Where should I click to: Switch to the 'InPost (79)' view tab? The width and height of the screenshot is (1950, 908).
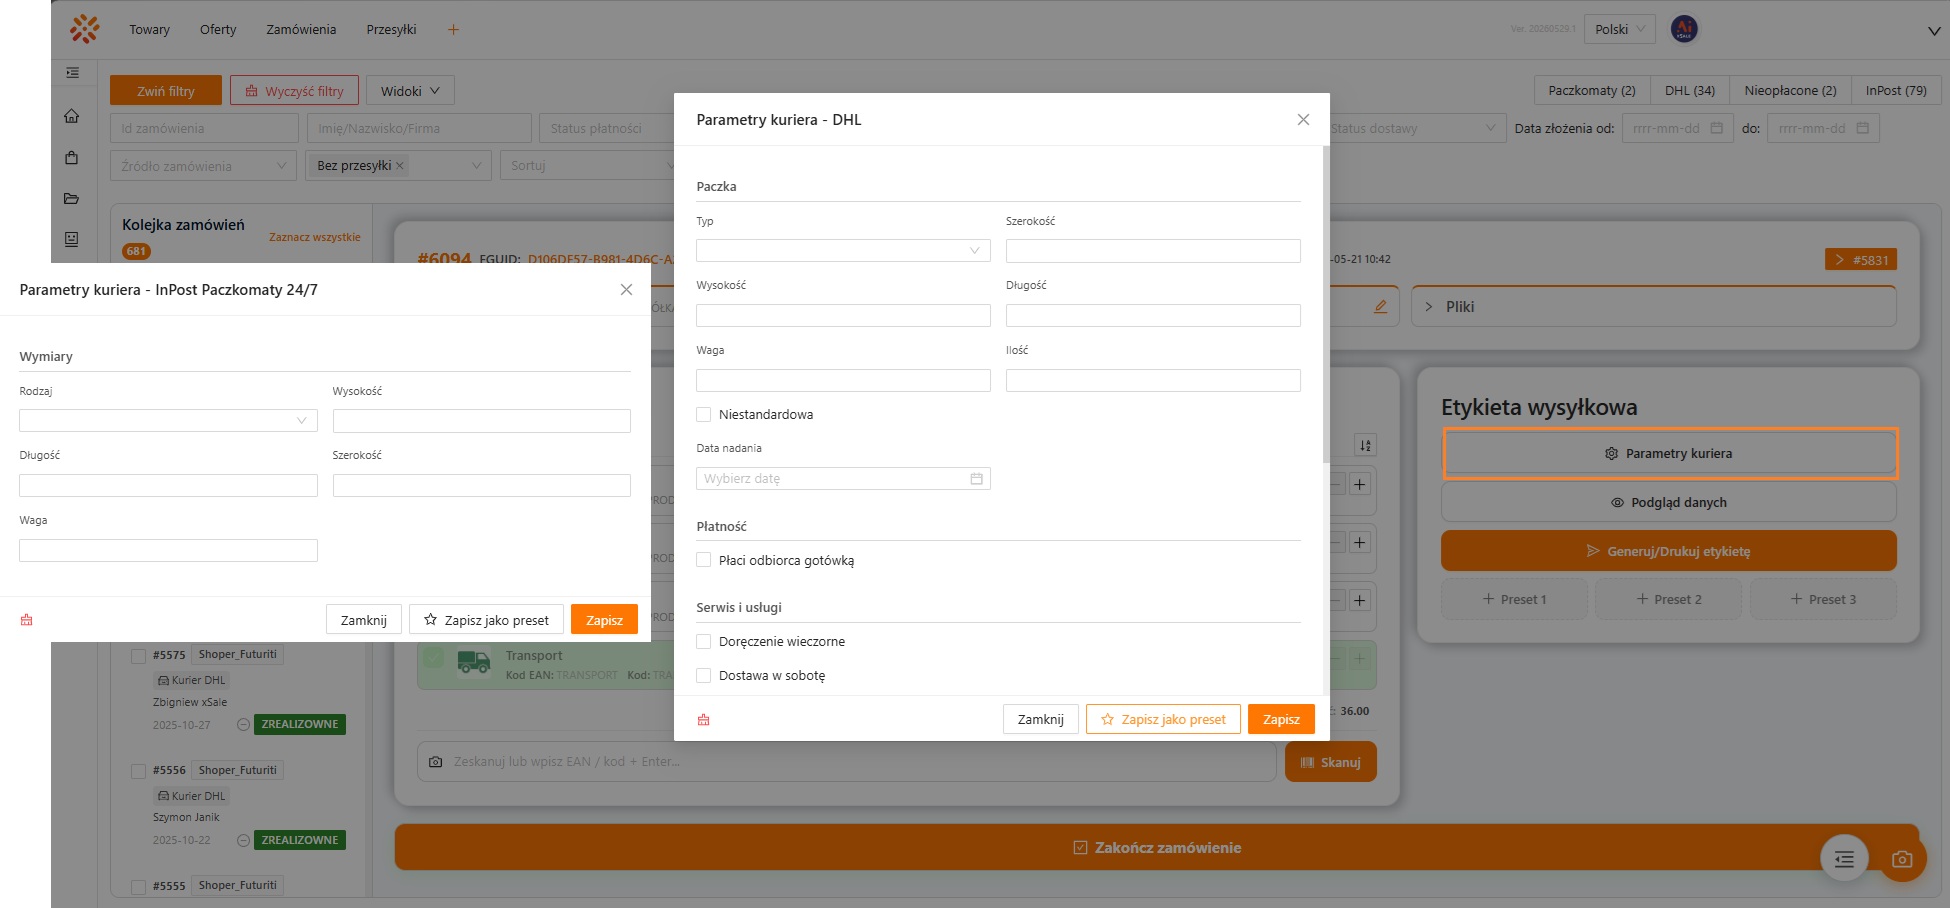click(x=1896, y=91)
